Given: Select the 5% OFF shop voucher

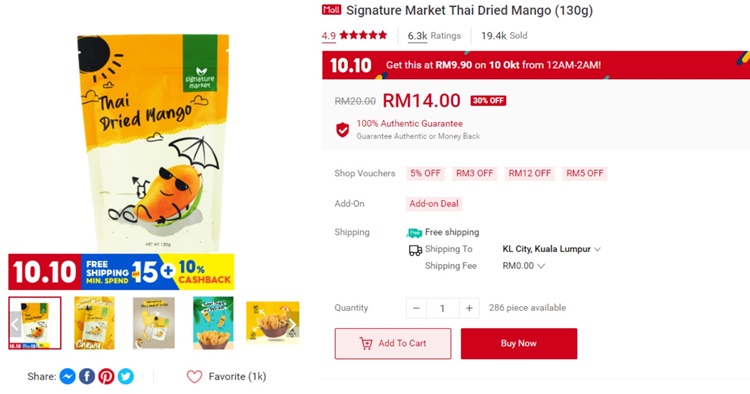Looking at the screenshot, I should (425, 173).
